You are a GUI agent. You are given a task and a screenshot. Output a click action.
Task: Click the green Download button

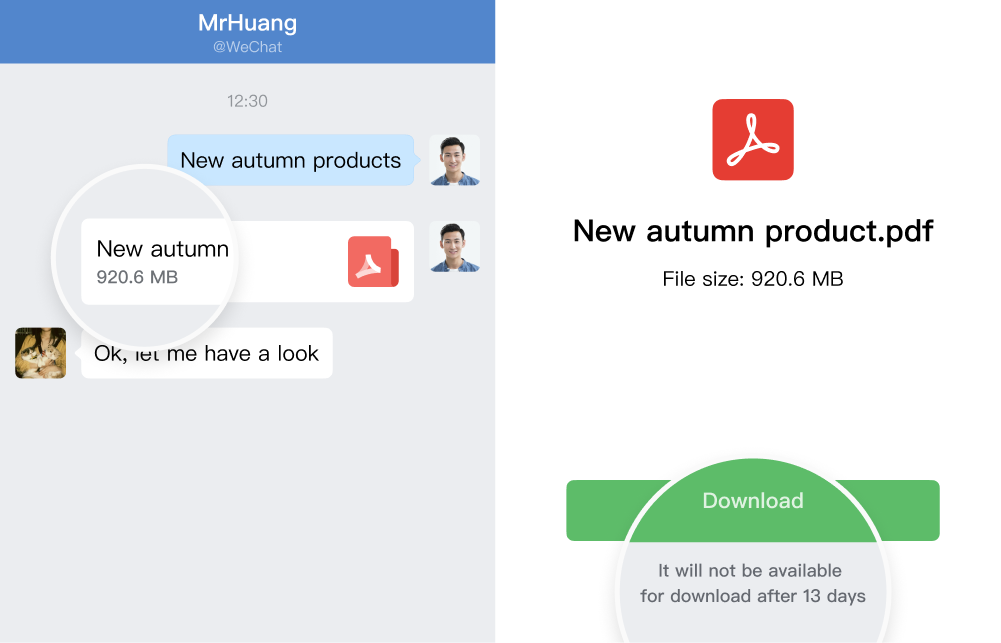click(x=753, y=510)
